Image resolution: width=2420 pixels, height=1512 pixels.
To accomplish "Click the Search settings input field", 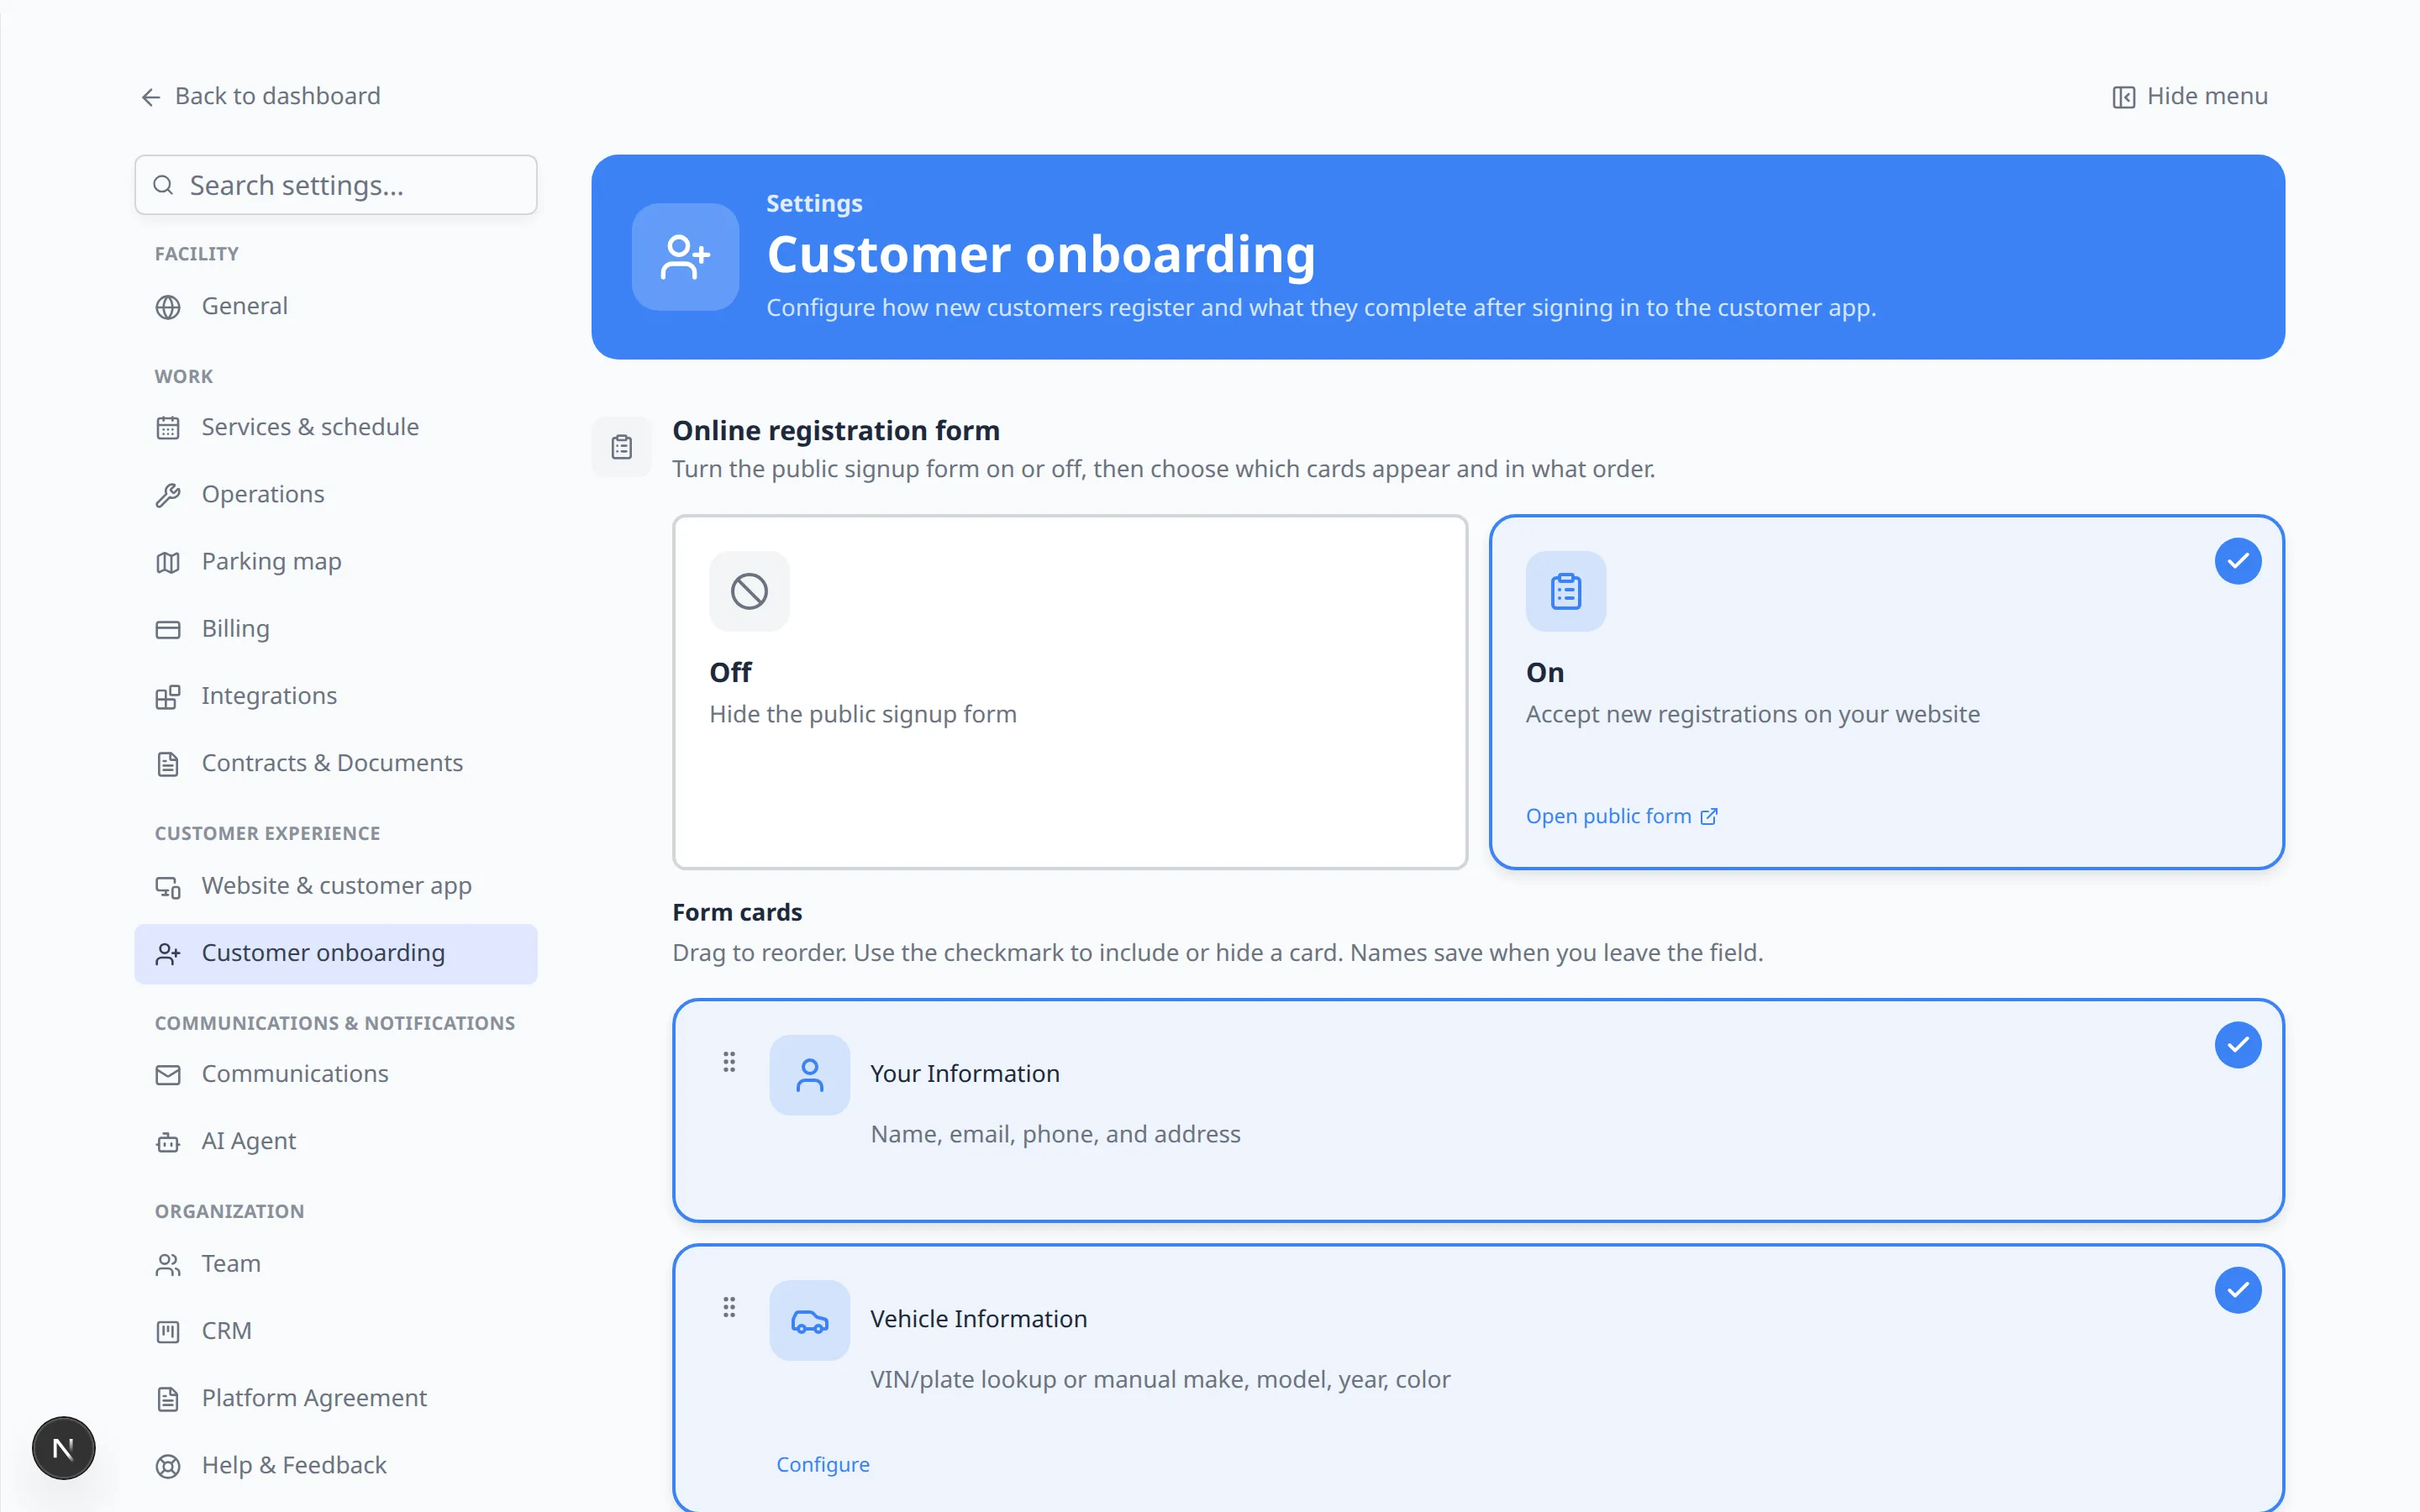I will 336,185.
